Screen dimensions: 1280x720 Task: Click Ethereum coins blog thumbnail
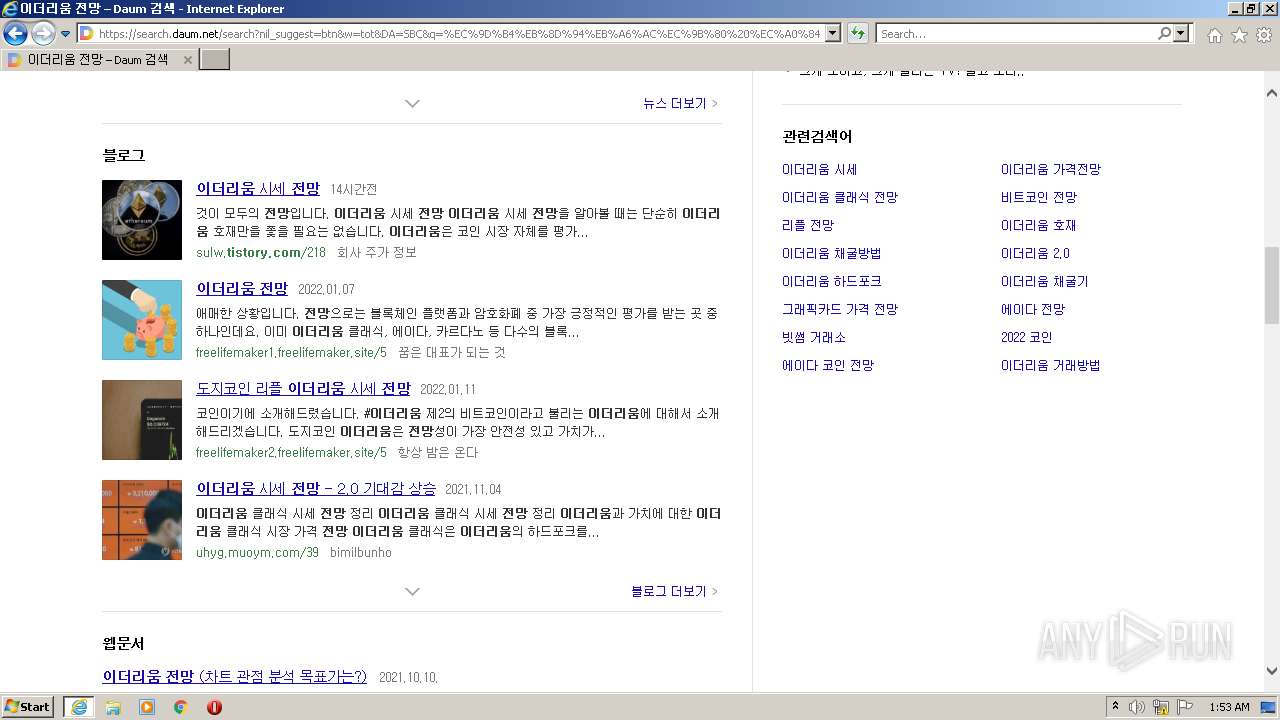point(142,220)
